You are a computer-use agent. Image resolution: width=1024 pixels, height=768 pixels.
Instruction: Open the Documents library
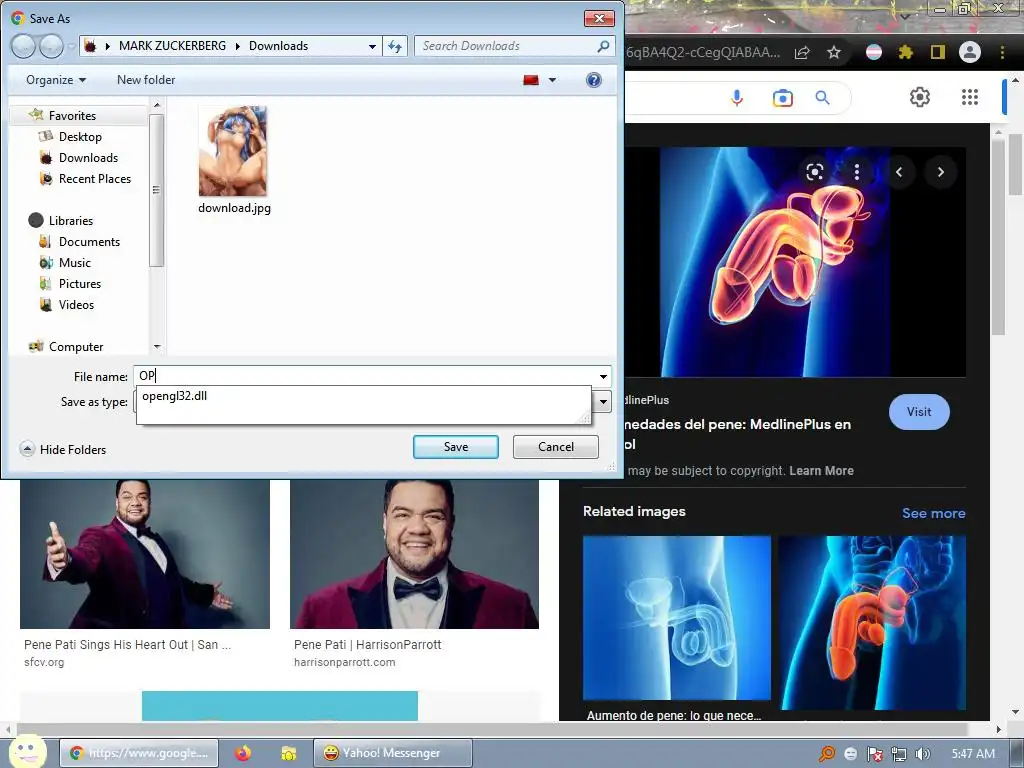[x=89, y=242]
